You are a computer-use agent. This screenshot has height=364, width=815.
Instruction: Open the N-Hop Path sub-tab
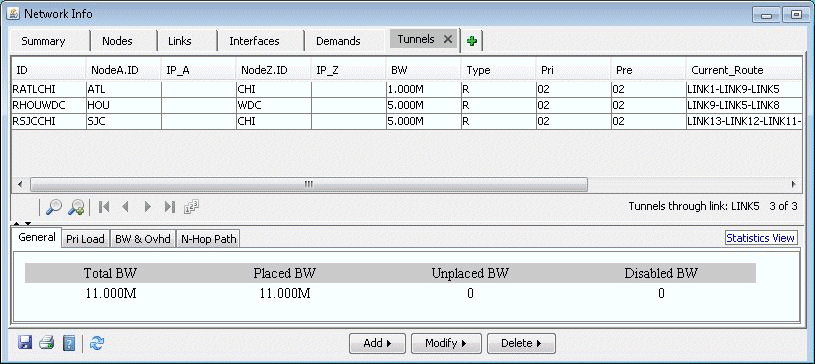coord(208,239)
